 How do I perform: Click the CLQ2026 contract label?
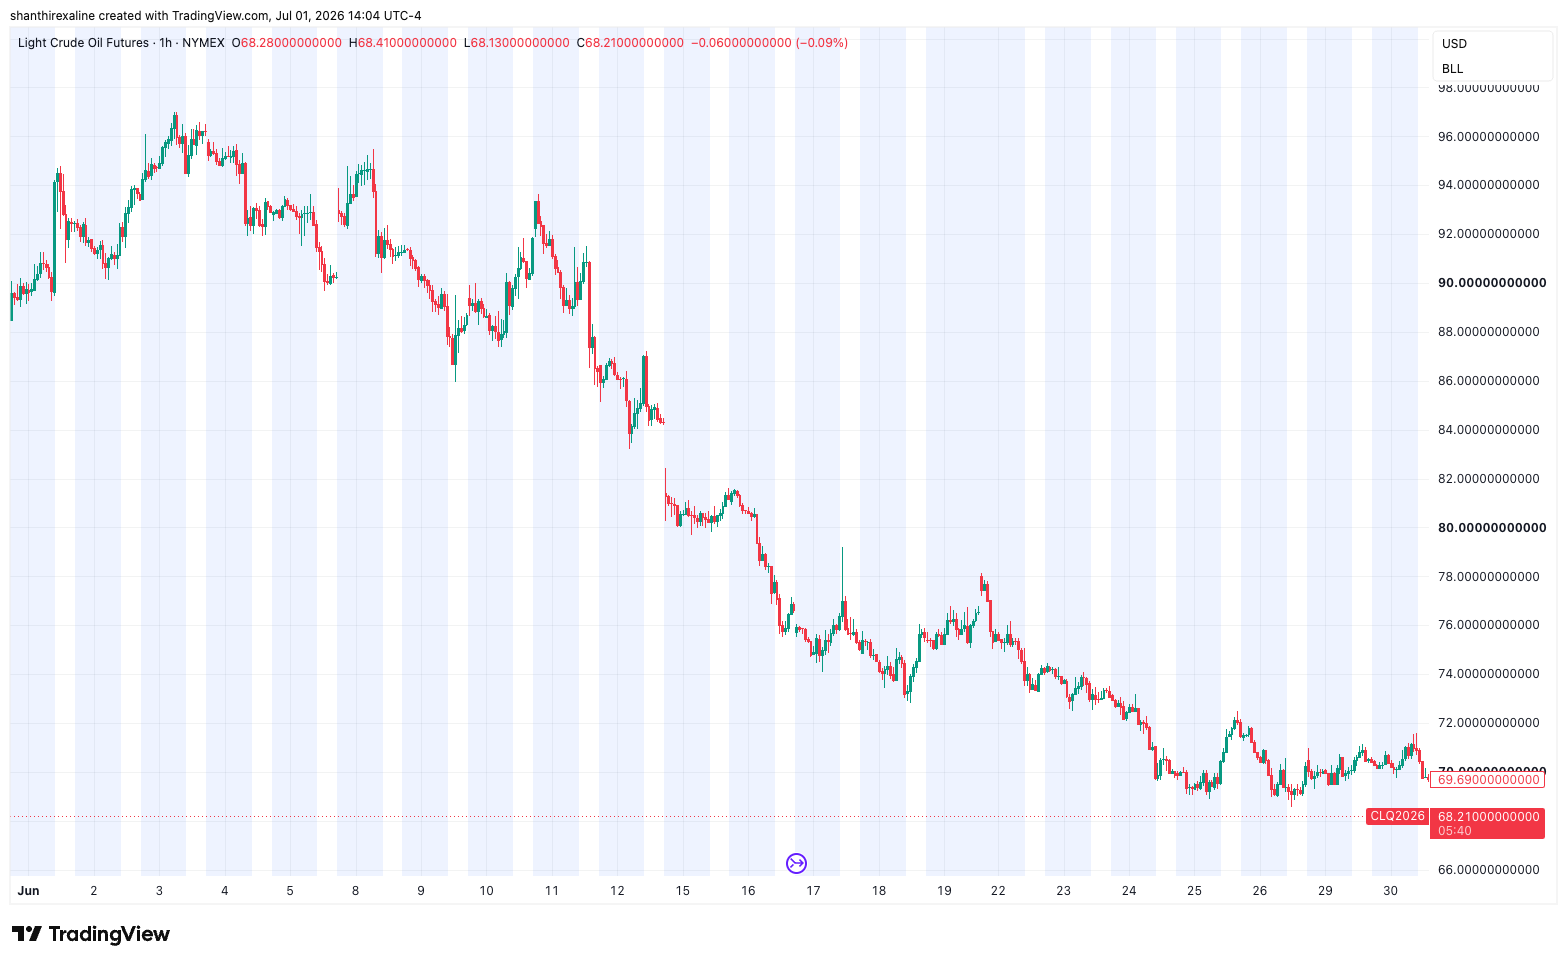[1397, 816]
